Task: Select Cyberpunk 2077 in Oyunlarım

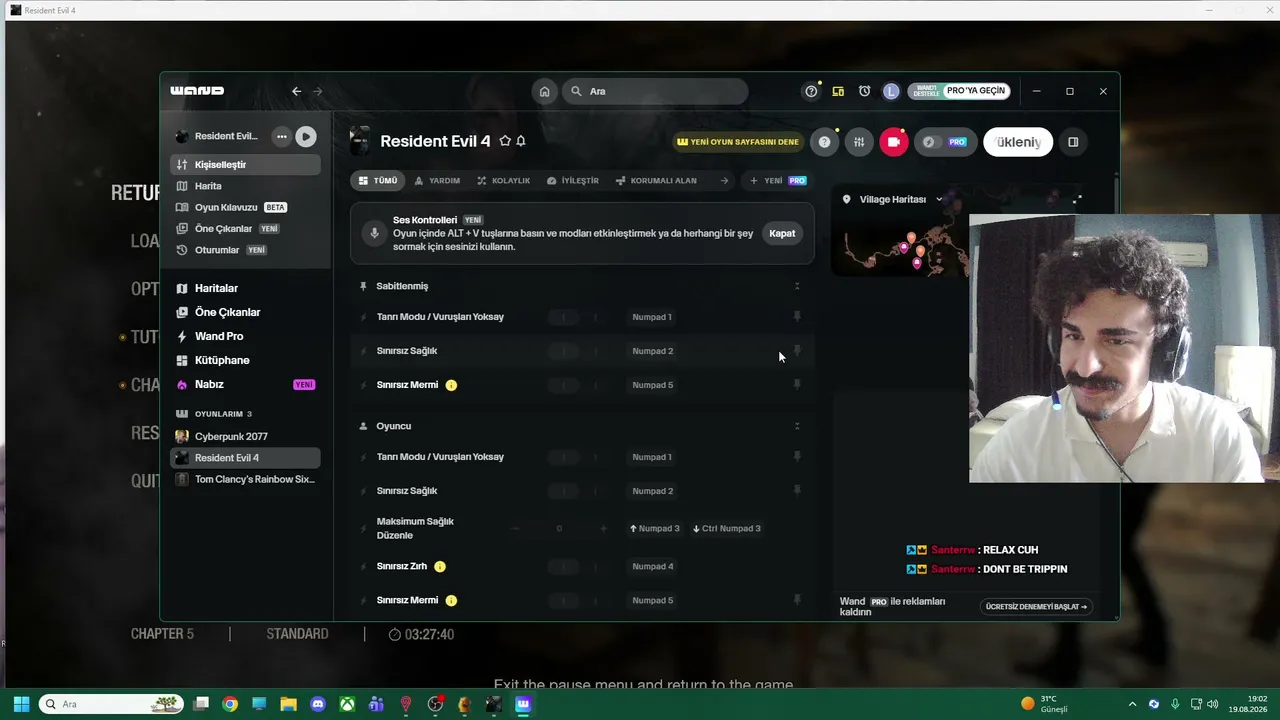Action: [246, 436]
